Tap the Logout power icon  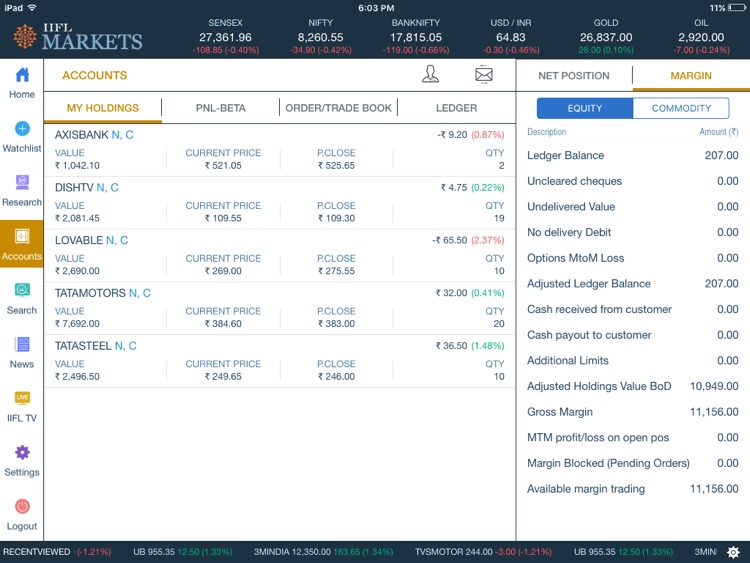(22, 506)
